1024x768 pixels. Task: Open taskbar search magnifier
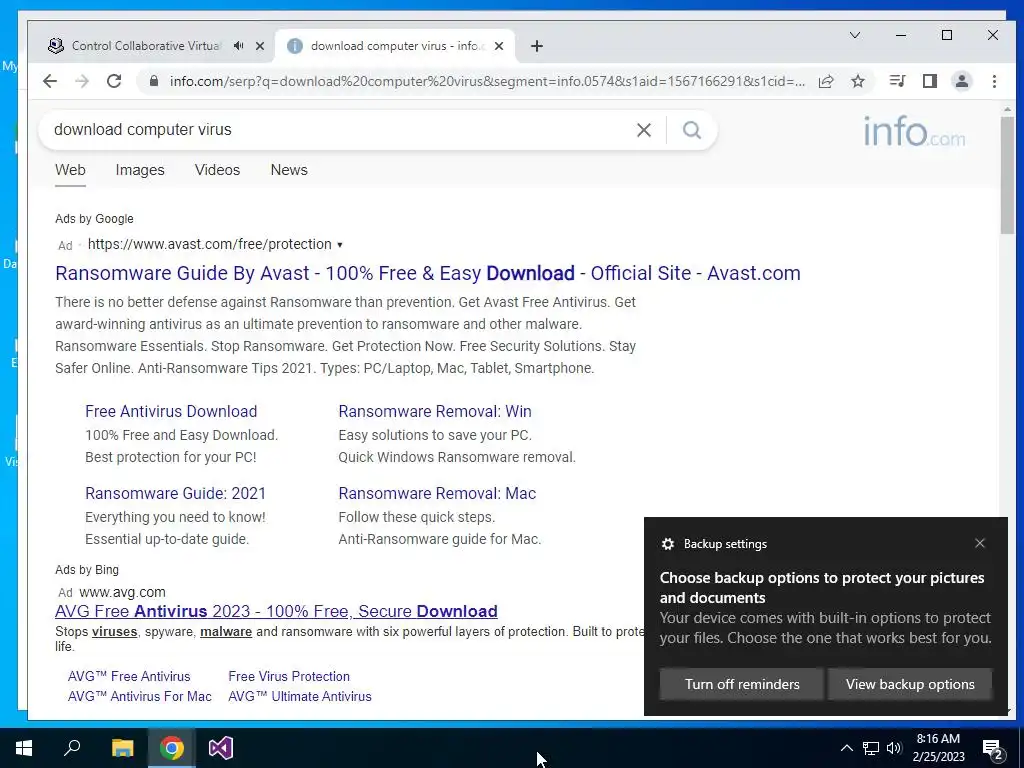coord(72,748)
